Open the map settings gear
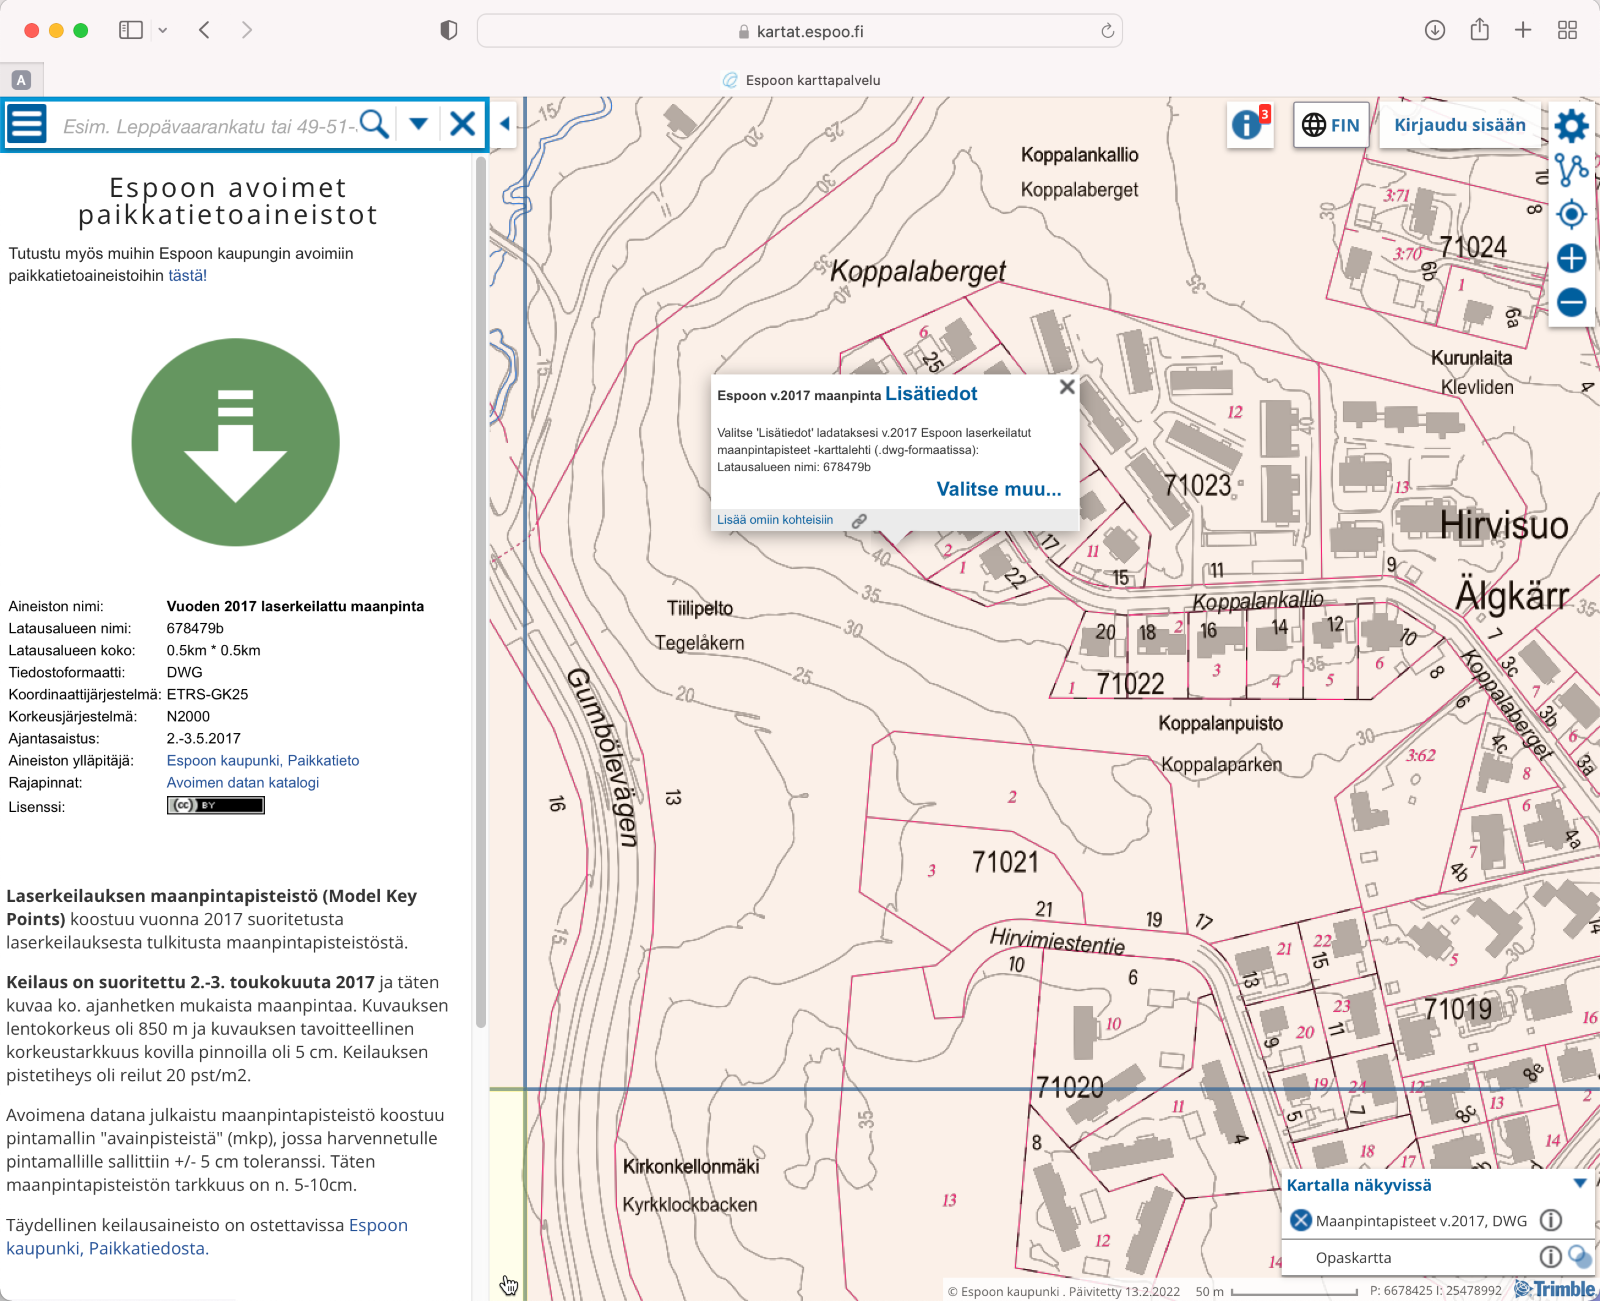Image resolution: width=1600 pixels, height=1301 pixels. (1572, 125)
